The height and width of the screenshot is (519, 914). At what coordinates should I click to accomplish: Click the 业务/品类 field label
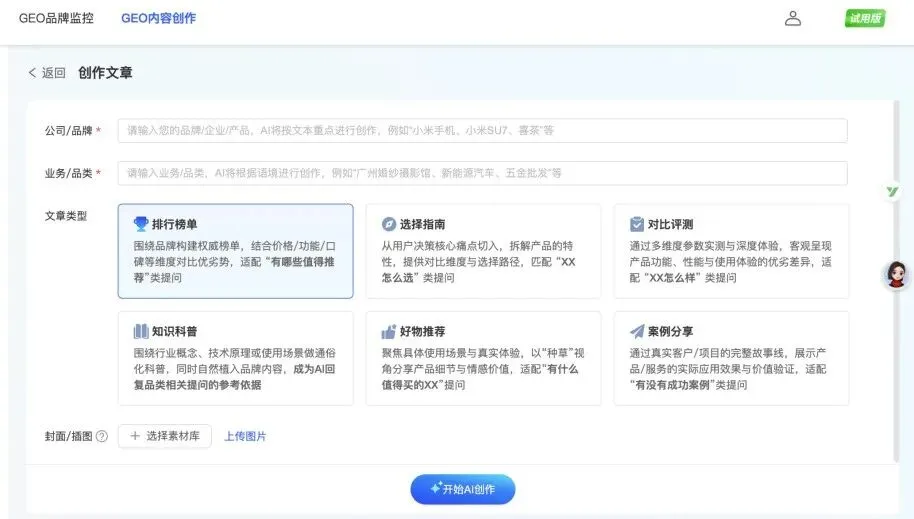[x=68, y=173]
